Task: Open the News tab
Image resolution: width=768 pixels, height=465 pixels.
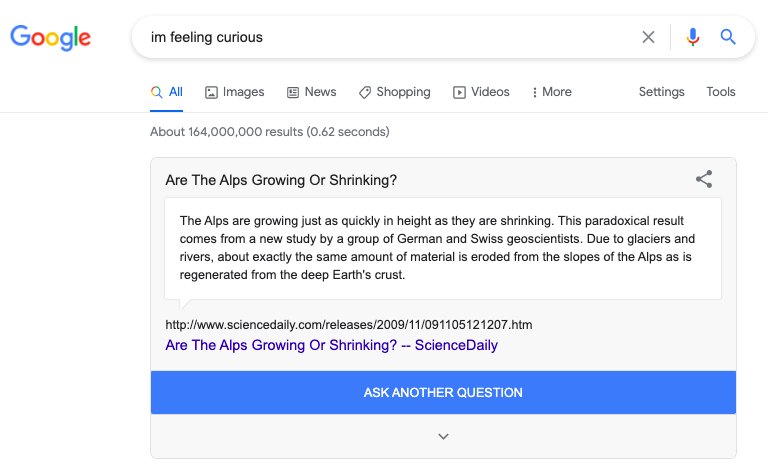Action: 311,92
